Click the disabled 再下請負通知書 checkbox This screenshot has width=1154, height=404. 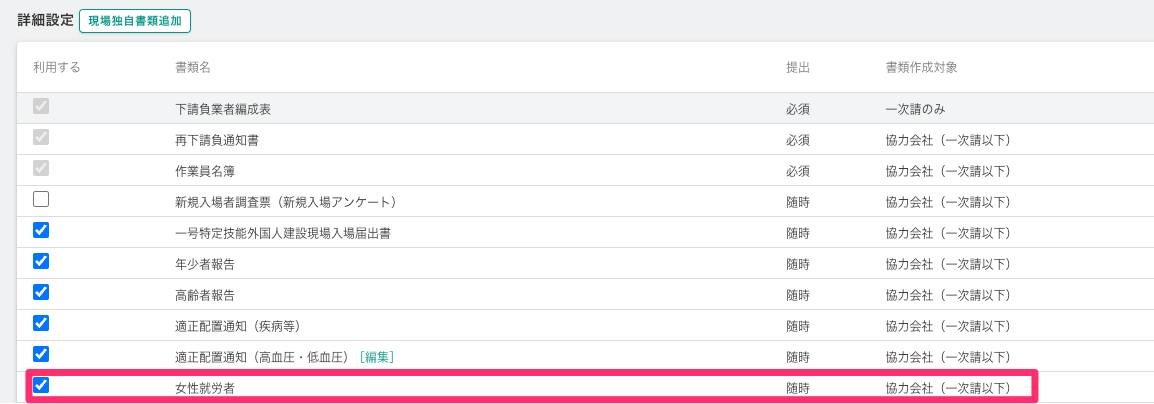(41, 137)
